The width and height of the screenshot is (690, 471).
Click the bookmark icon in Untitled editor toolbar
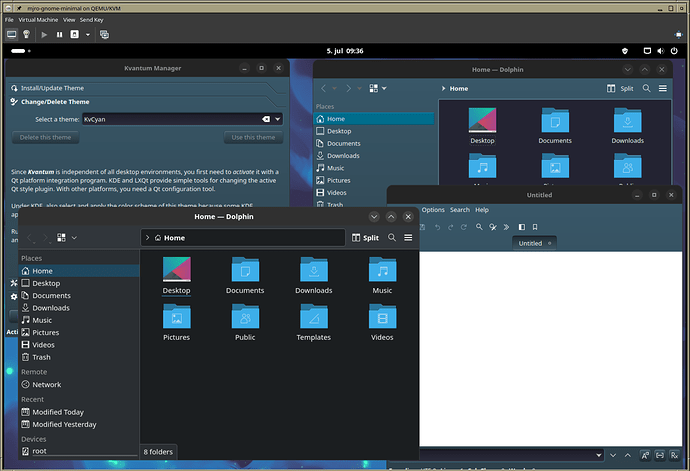point(535,227)
